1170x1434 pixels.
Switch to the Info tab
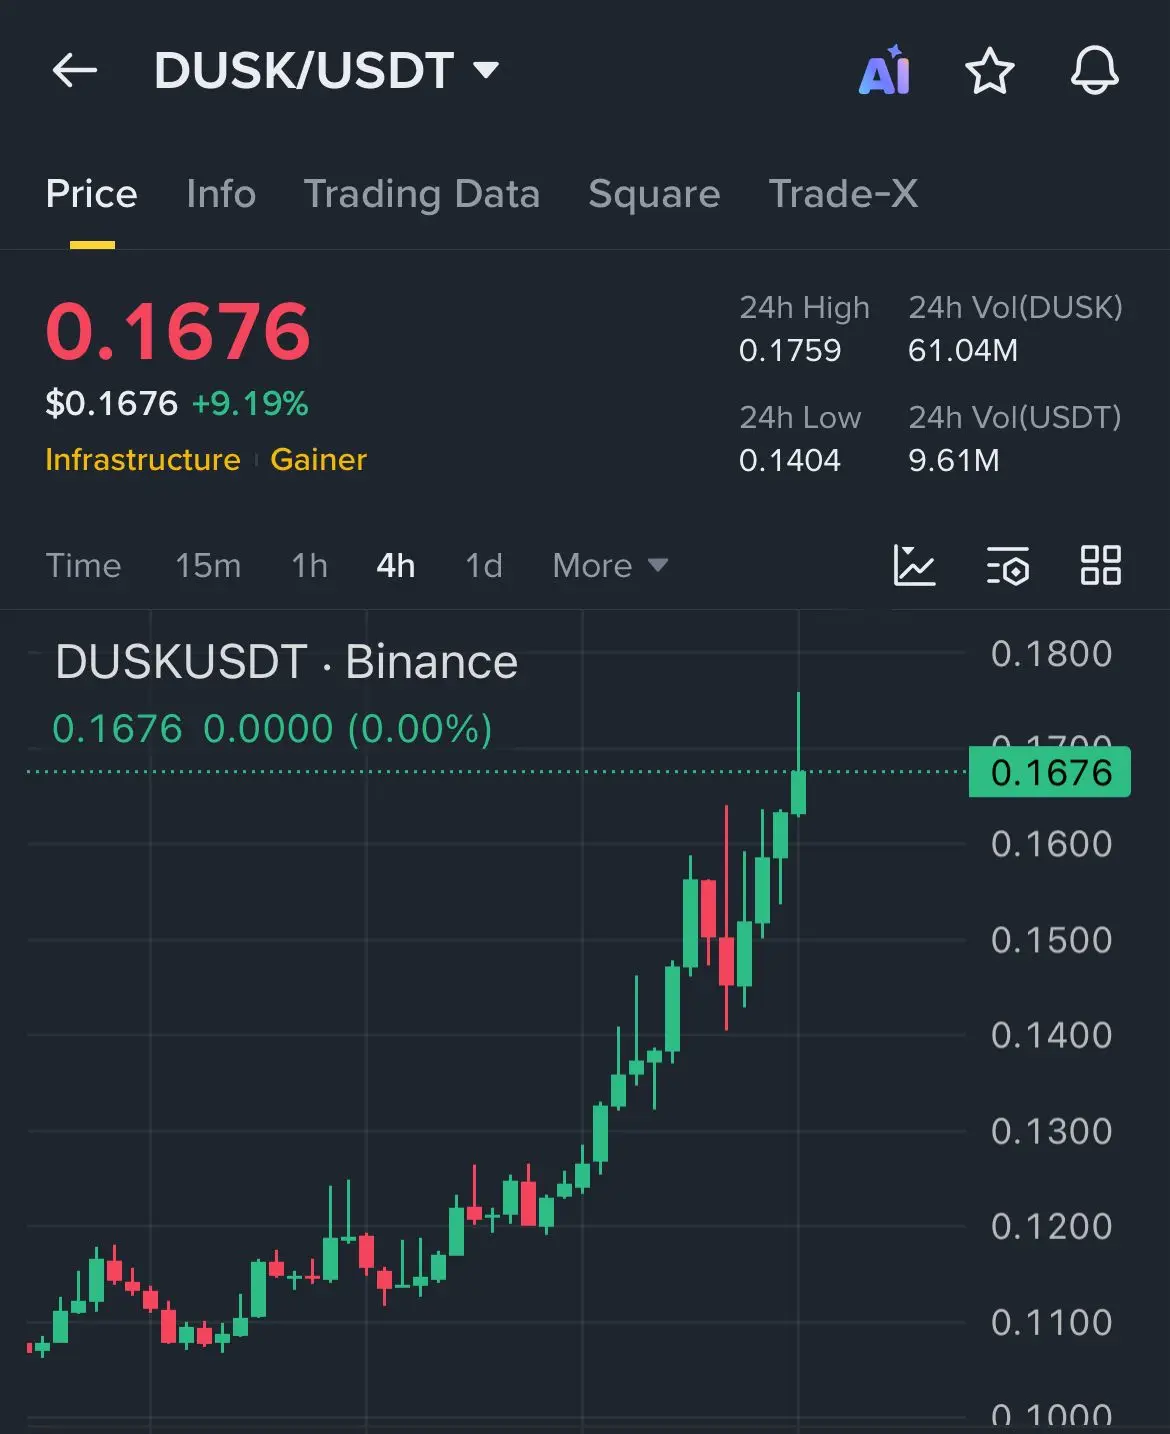(x=221, y=194)
